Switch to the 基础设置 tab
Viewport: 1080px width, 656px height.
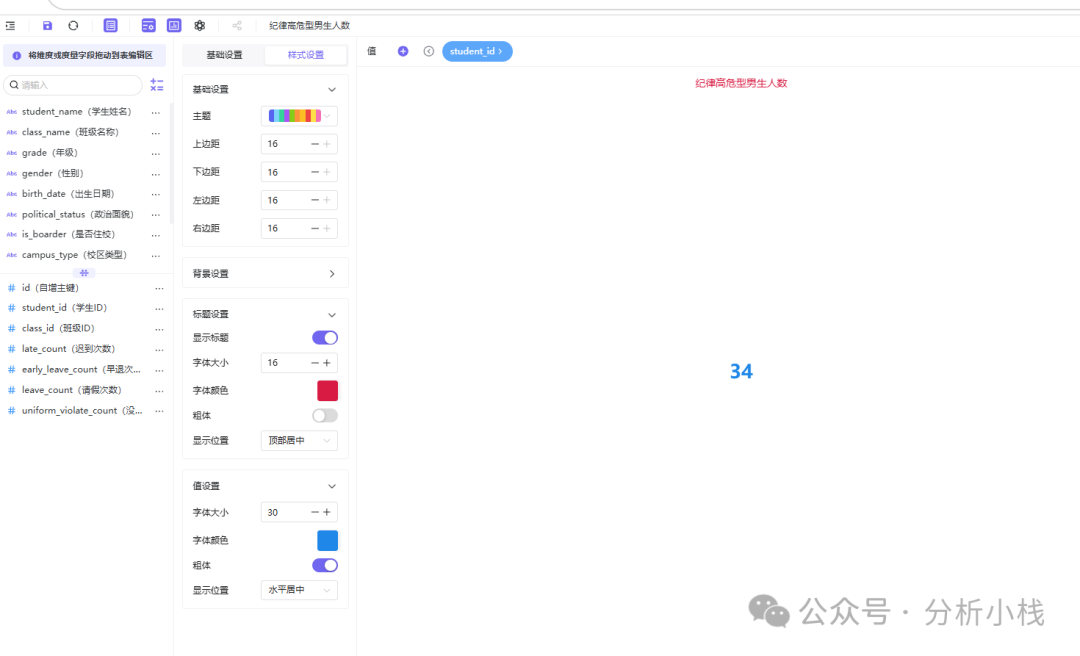[x=225, y=54]
